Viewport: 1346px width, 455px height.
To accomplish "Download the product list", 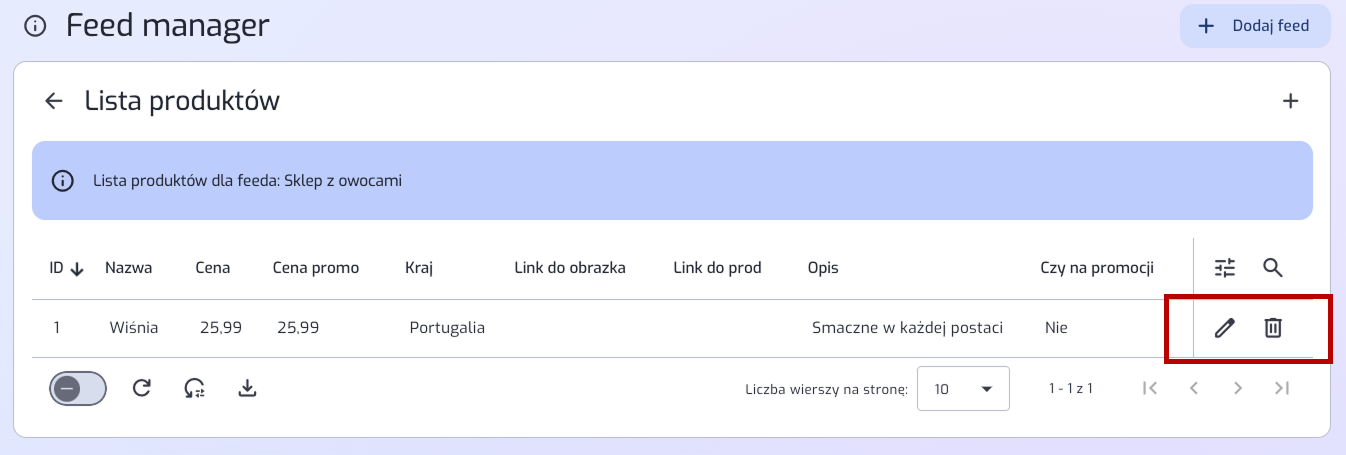I will point(248,388).
